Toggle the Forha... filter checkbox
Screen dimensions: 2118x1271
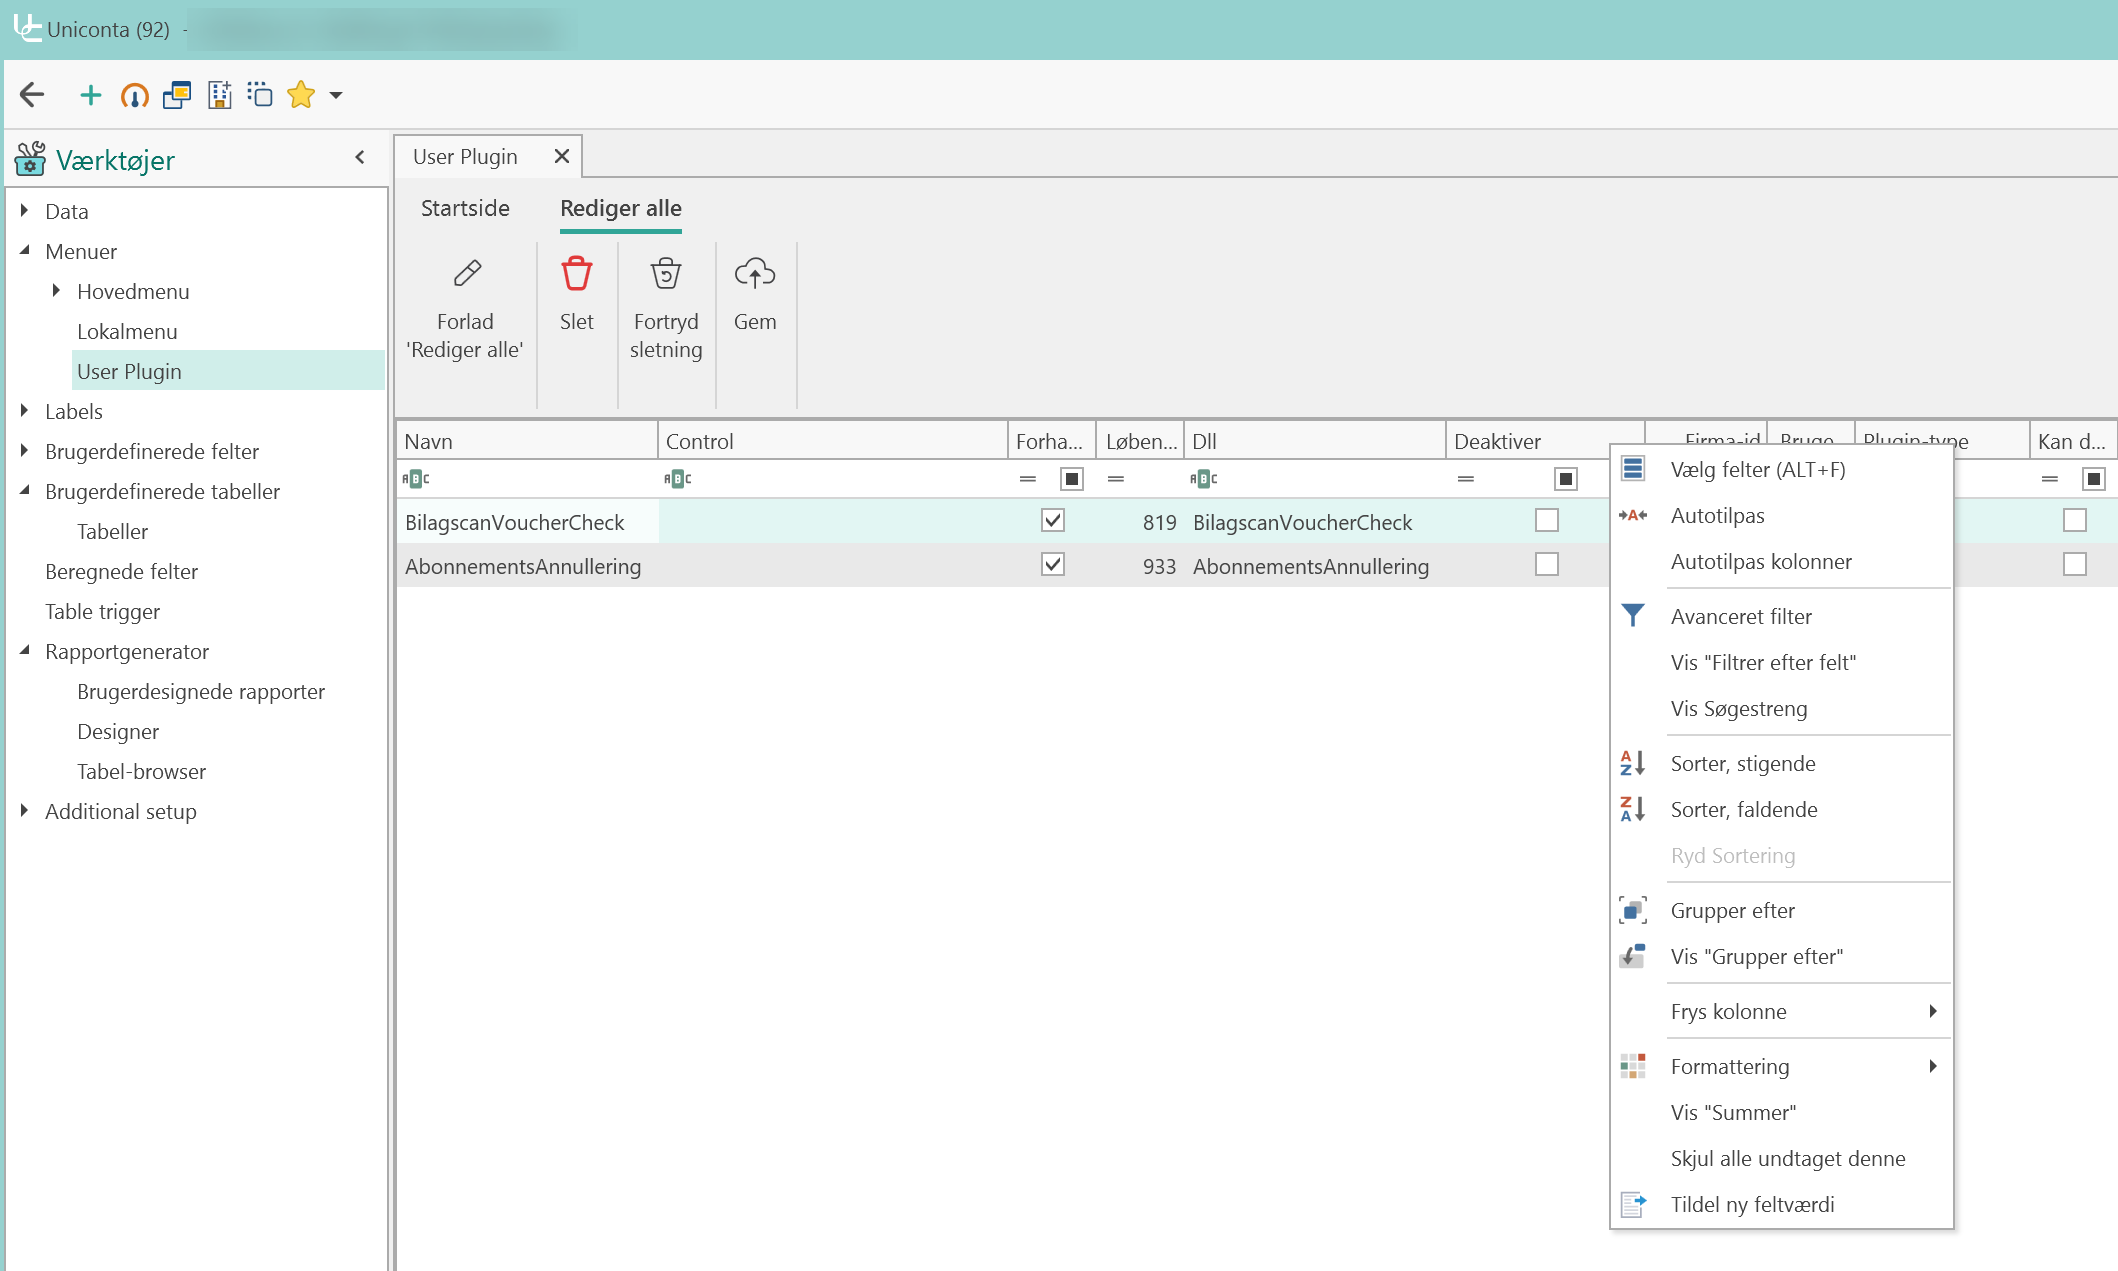click(1072, 479)
